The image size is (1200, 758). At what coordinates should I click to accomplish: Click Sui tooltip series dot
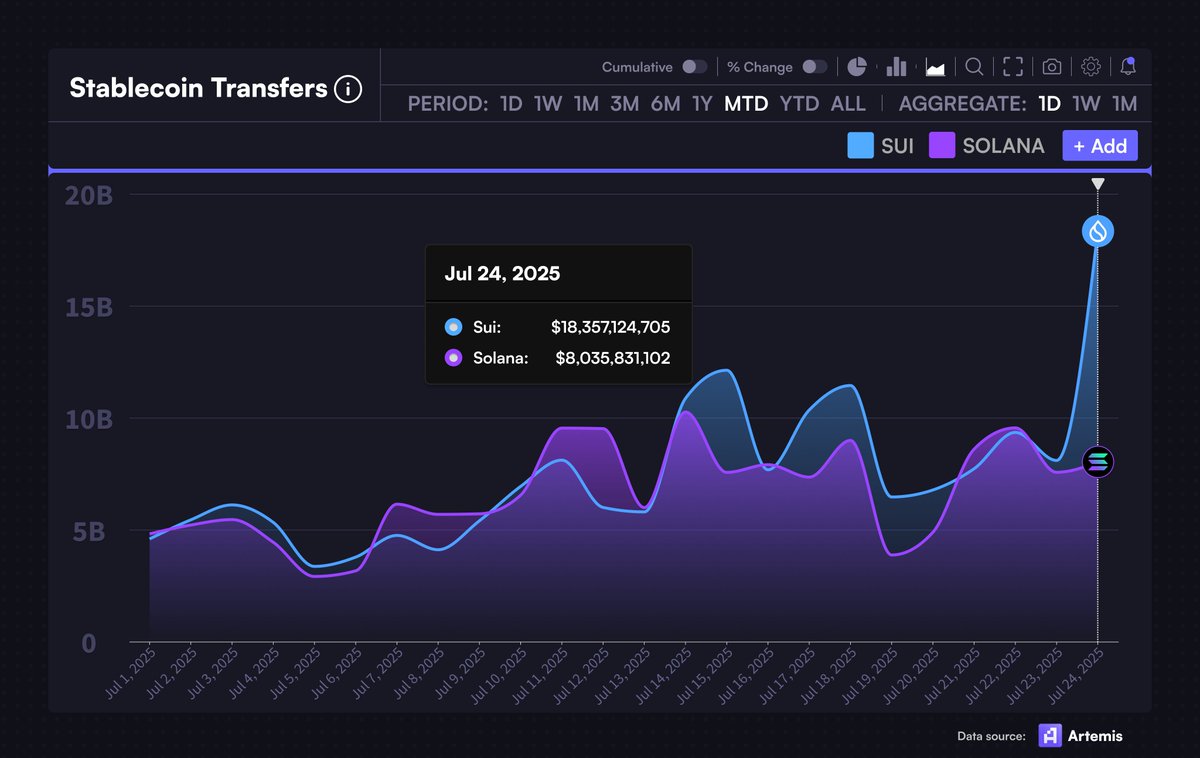pos(454,327)
